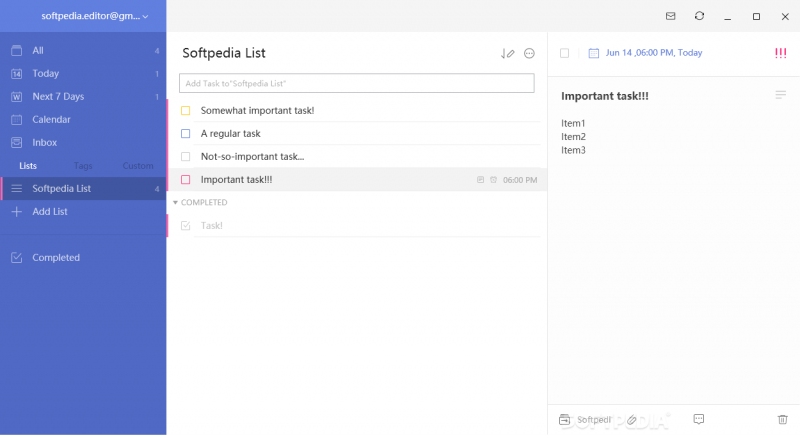This screenshot has height=438, width=800.
Task: Mark task complete in detail pane
Action: click(x=564, y=53)
